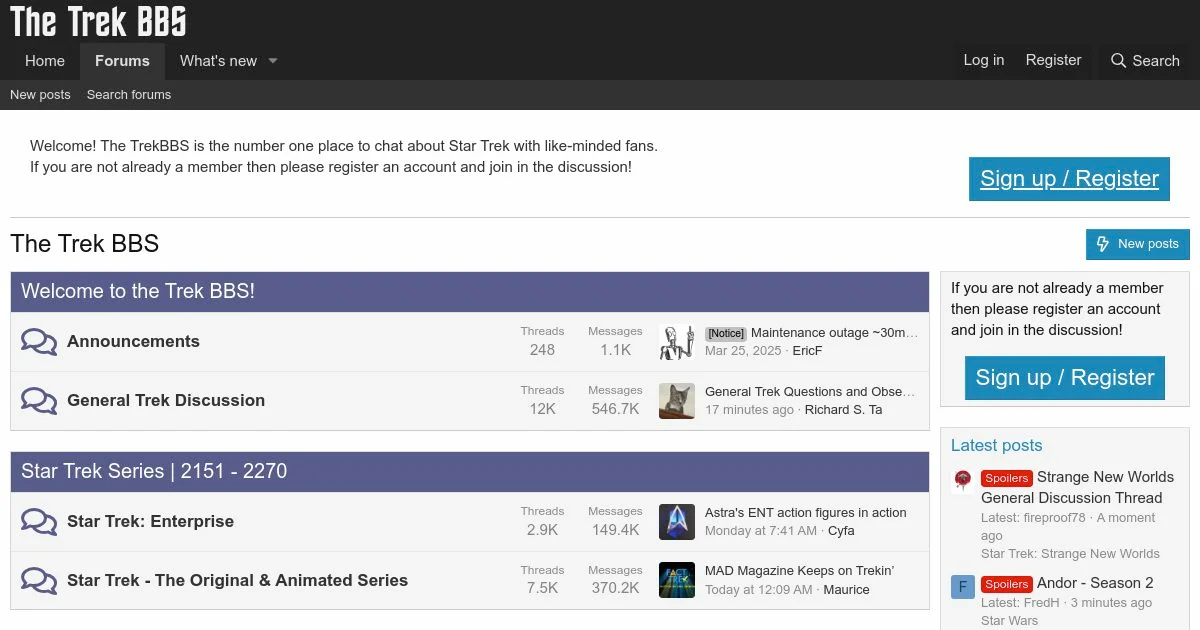Screen dimensions: 1200x630
Task: Click top banner Sign up / Register button
Action: coord(1069,179)
